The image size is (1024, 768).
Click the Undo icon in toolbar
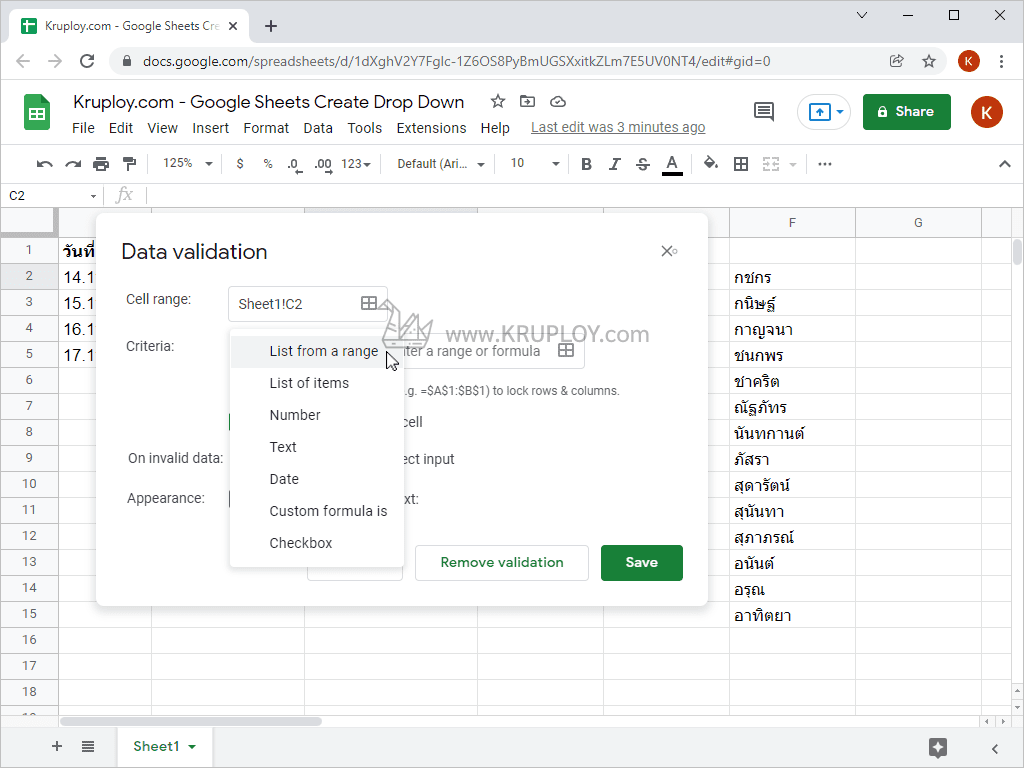(44, 164)
